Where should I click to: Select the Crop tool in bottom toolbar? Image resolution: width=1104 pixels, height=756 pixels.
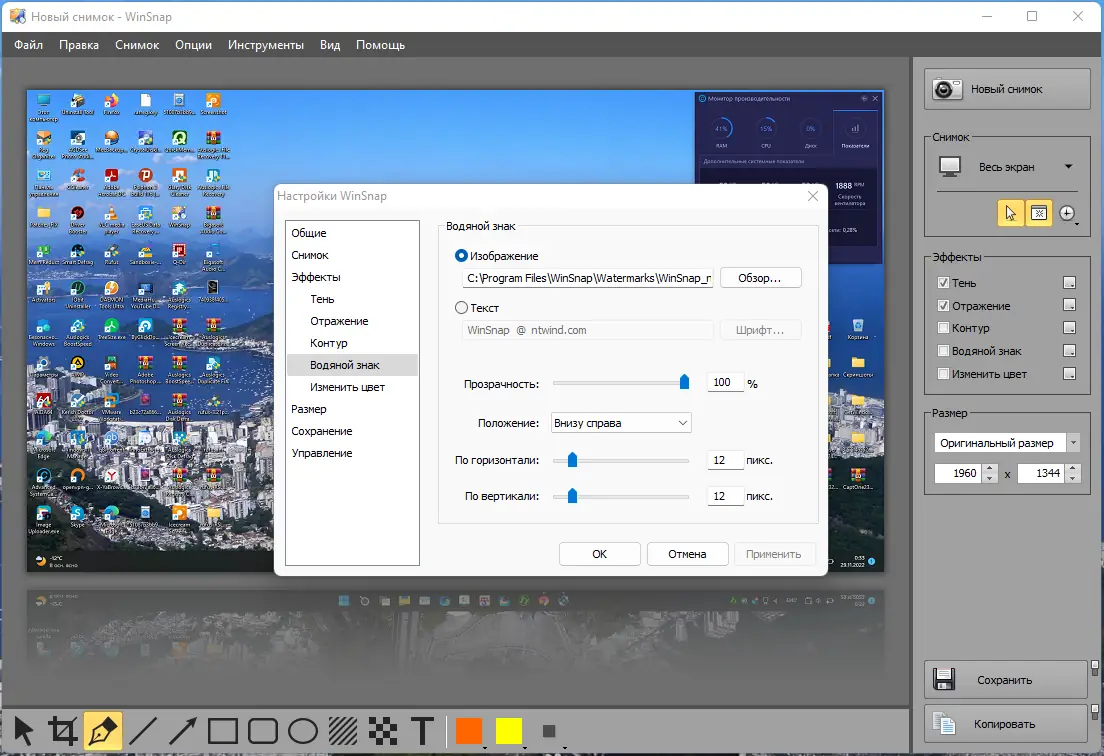(62, 731)
